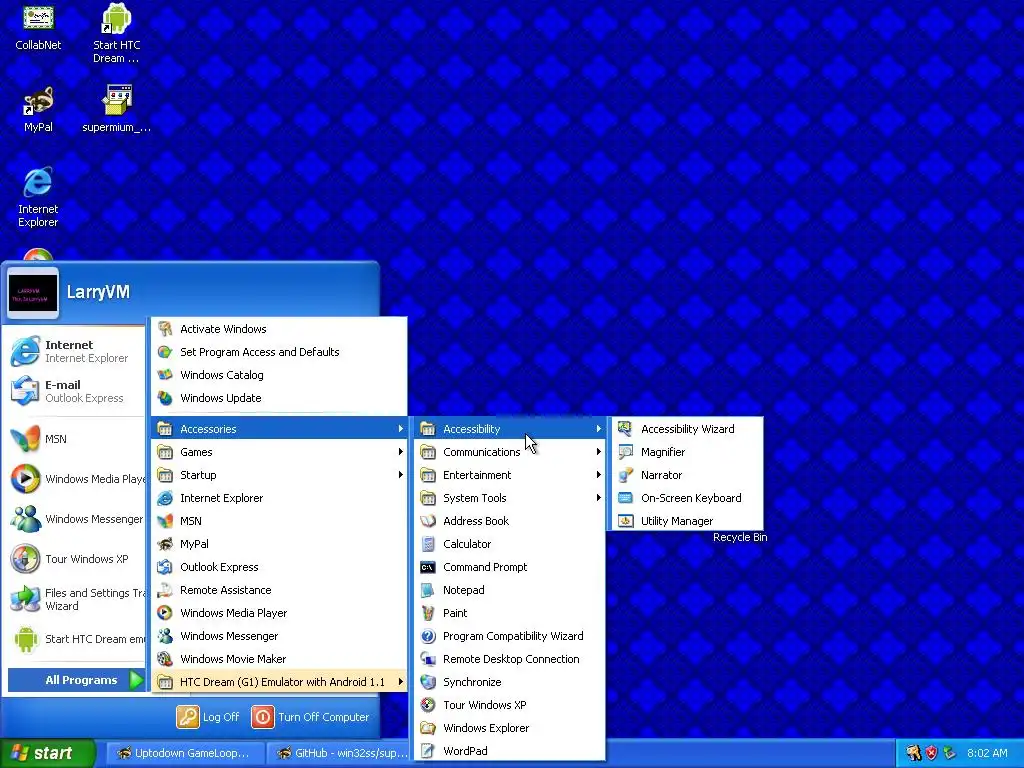Open MyPal in All Programs list
This screenshot has width=1024, height=768.
click(x=279, y=544)
